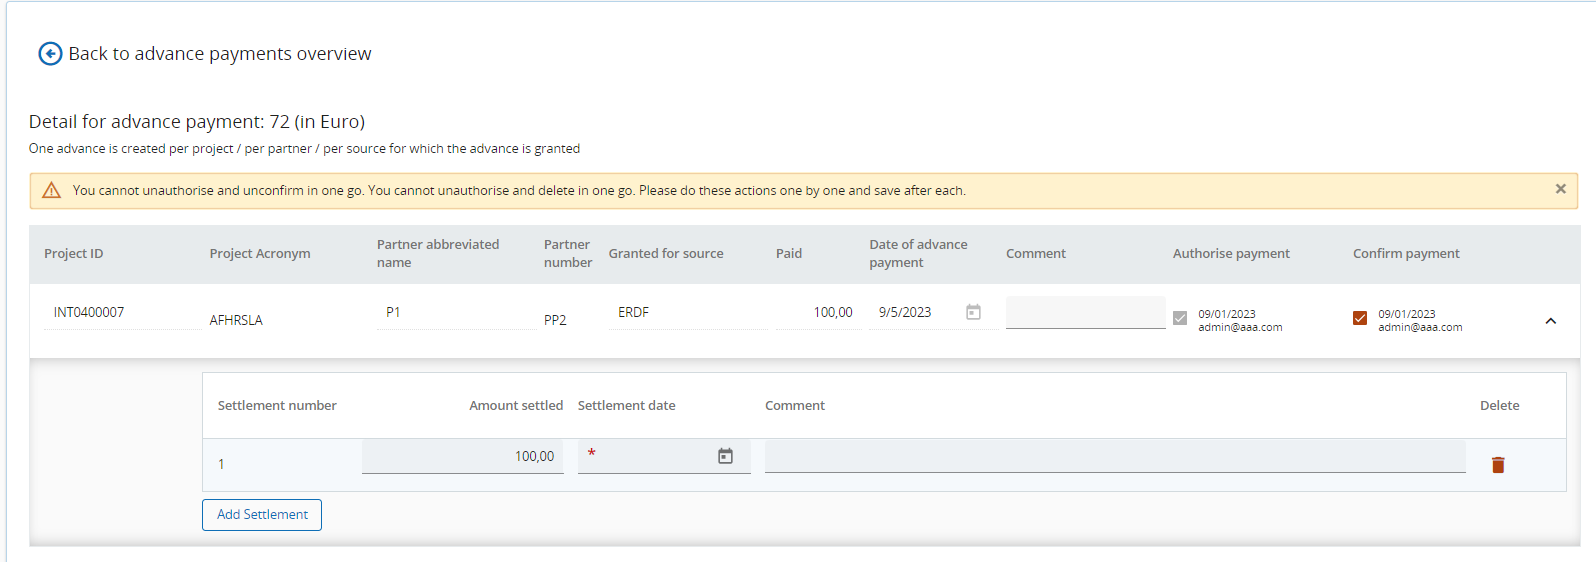Uncheck the Confirm payment checkbox

tap(1360, 318)
